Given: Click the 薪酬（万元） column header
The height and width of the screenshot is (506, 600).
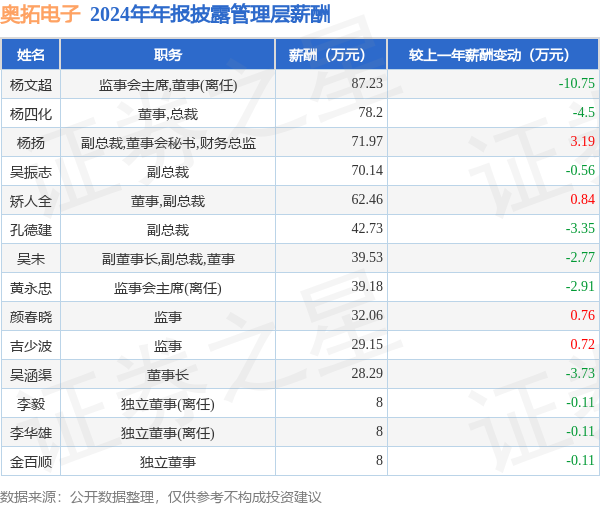Looking at the screenshot, I should pos(331,55).
